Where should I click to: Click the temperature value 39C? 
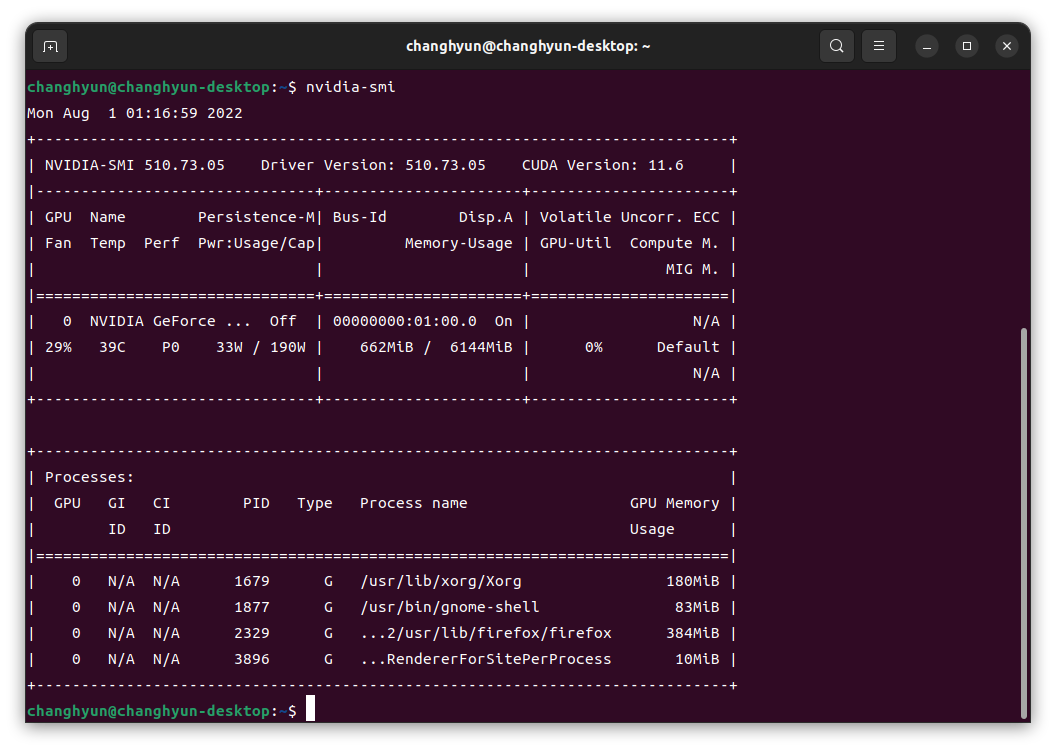(x=112, y=348)
